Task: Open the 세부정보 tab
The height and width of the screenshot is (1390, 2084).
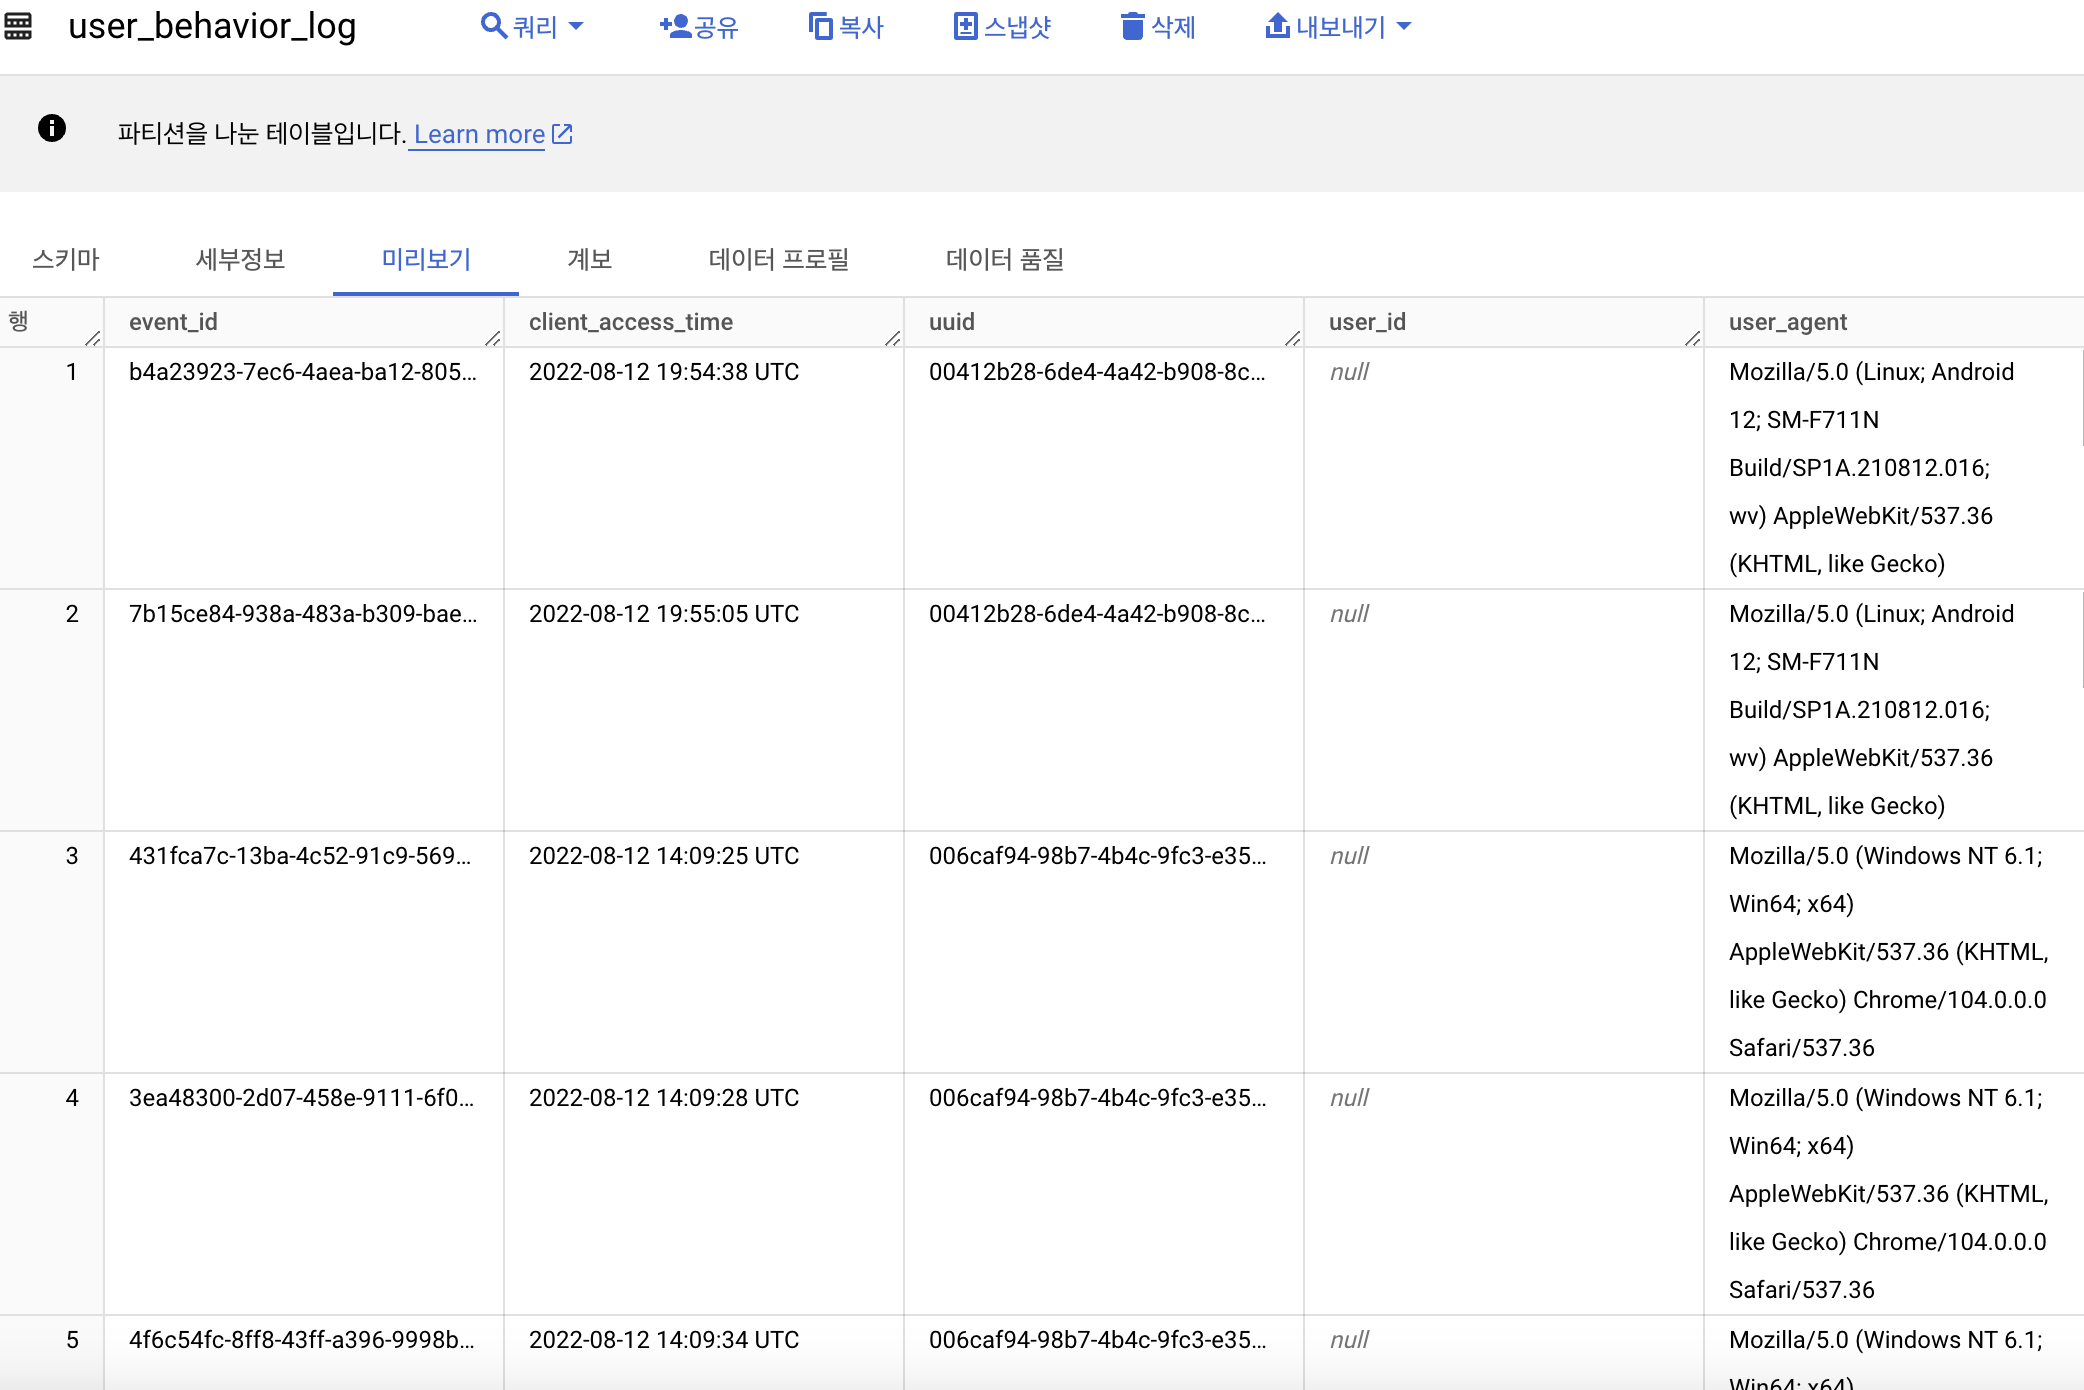Action: 240,259
